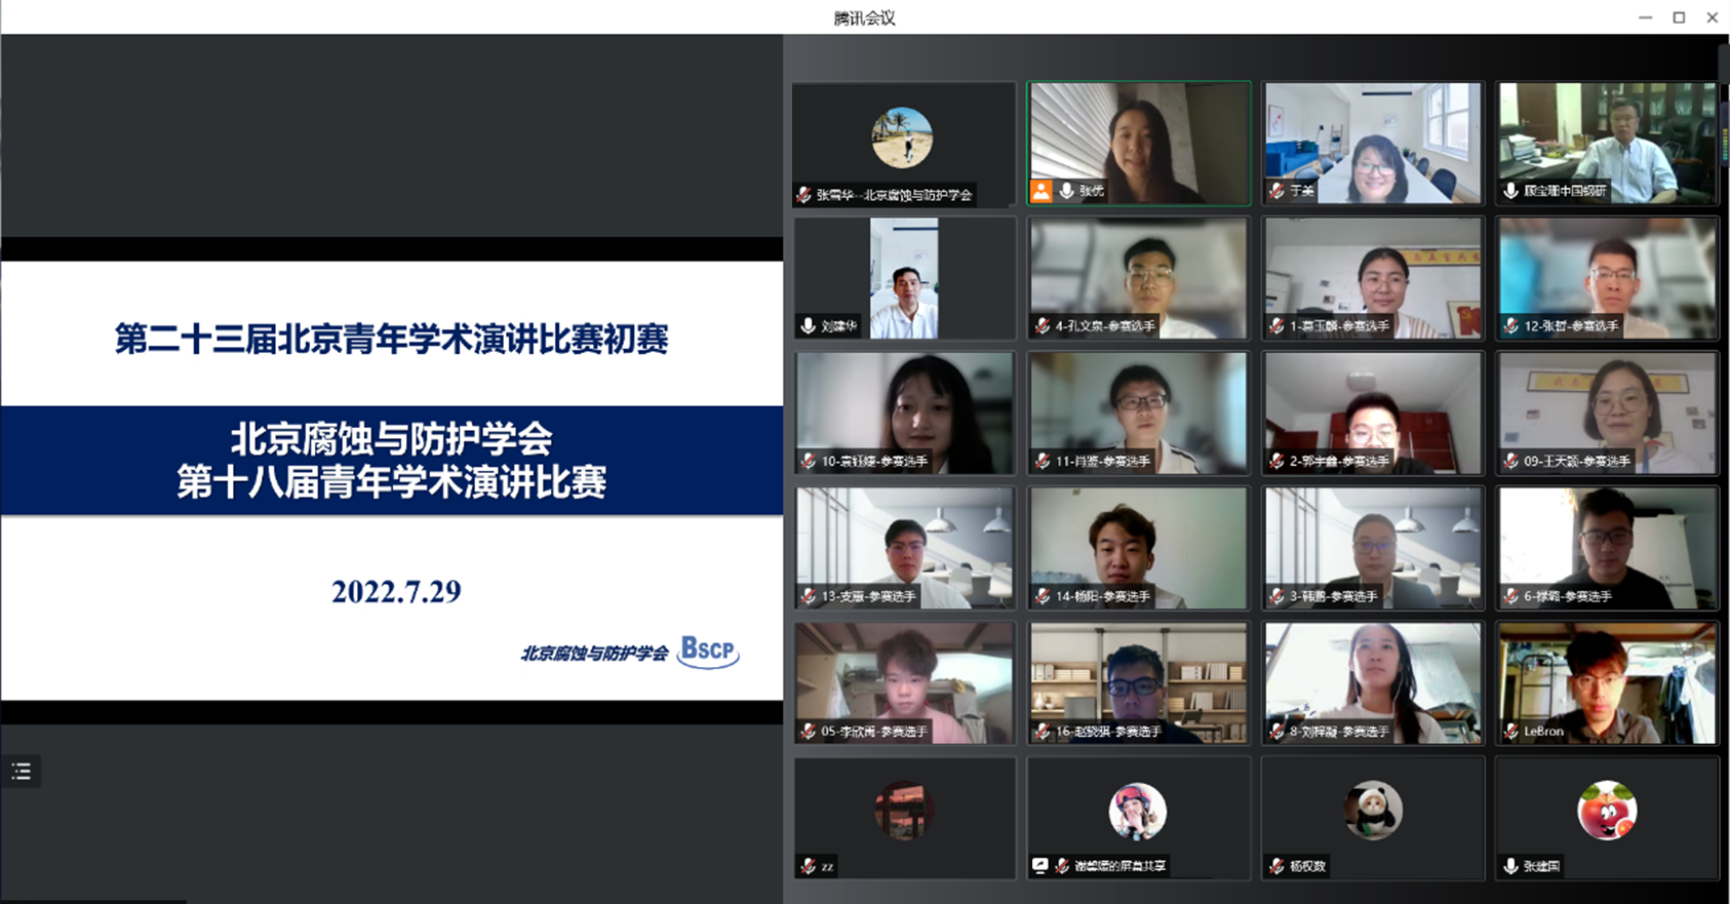Toggle the muted mic on tile 16 participant
The height and width of the screenshot is (905, 1731).
(1042, 732)
